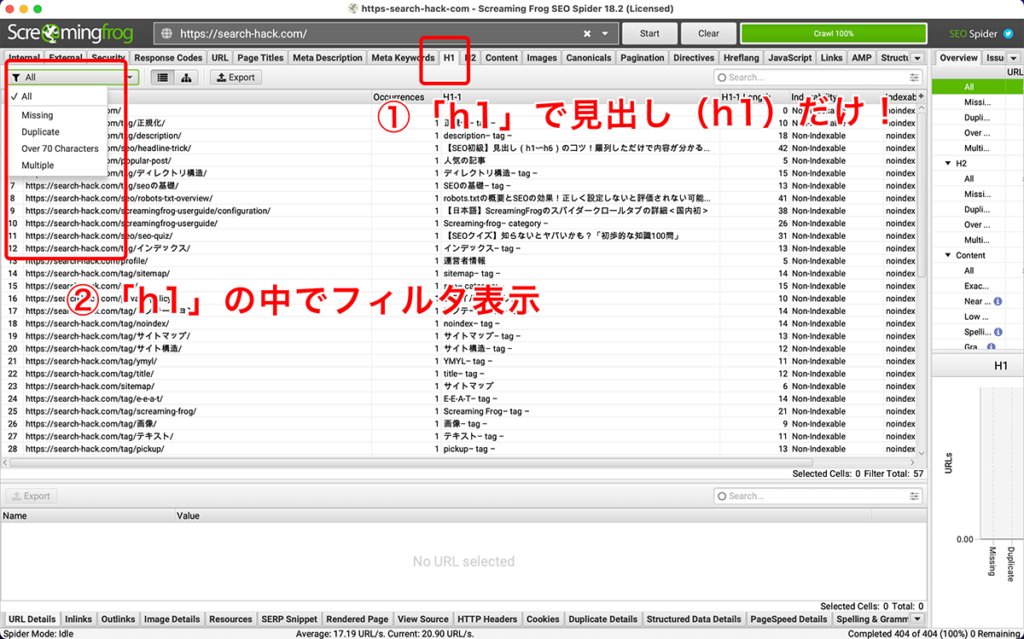Export the H1 table with upper Export button
1024x639 pixels.
point(236,77)
